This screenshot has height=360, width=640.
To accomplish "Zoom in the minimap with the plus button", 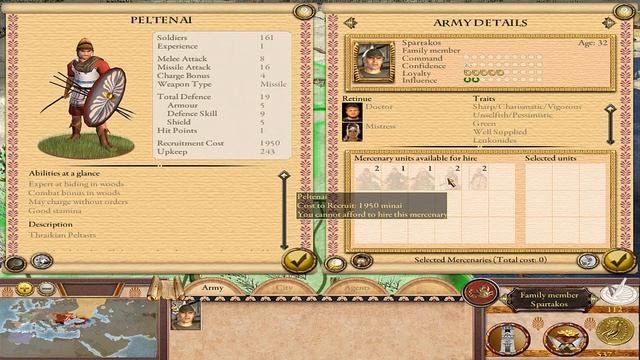I will pyautogui.click(x=24, y=289).
